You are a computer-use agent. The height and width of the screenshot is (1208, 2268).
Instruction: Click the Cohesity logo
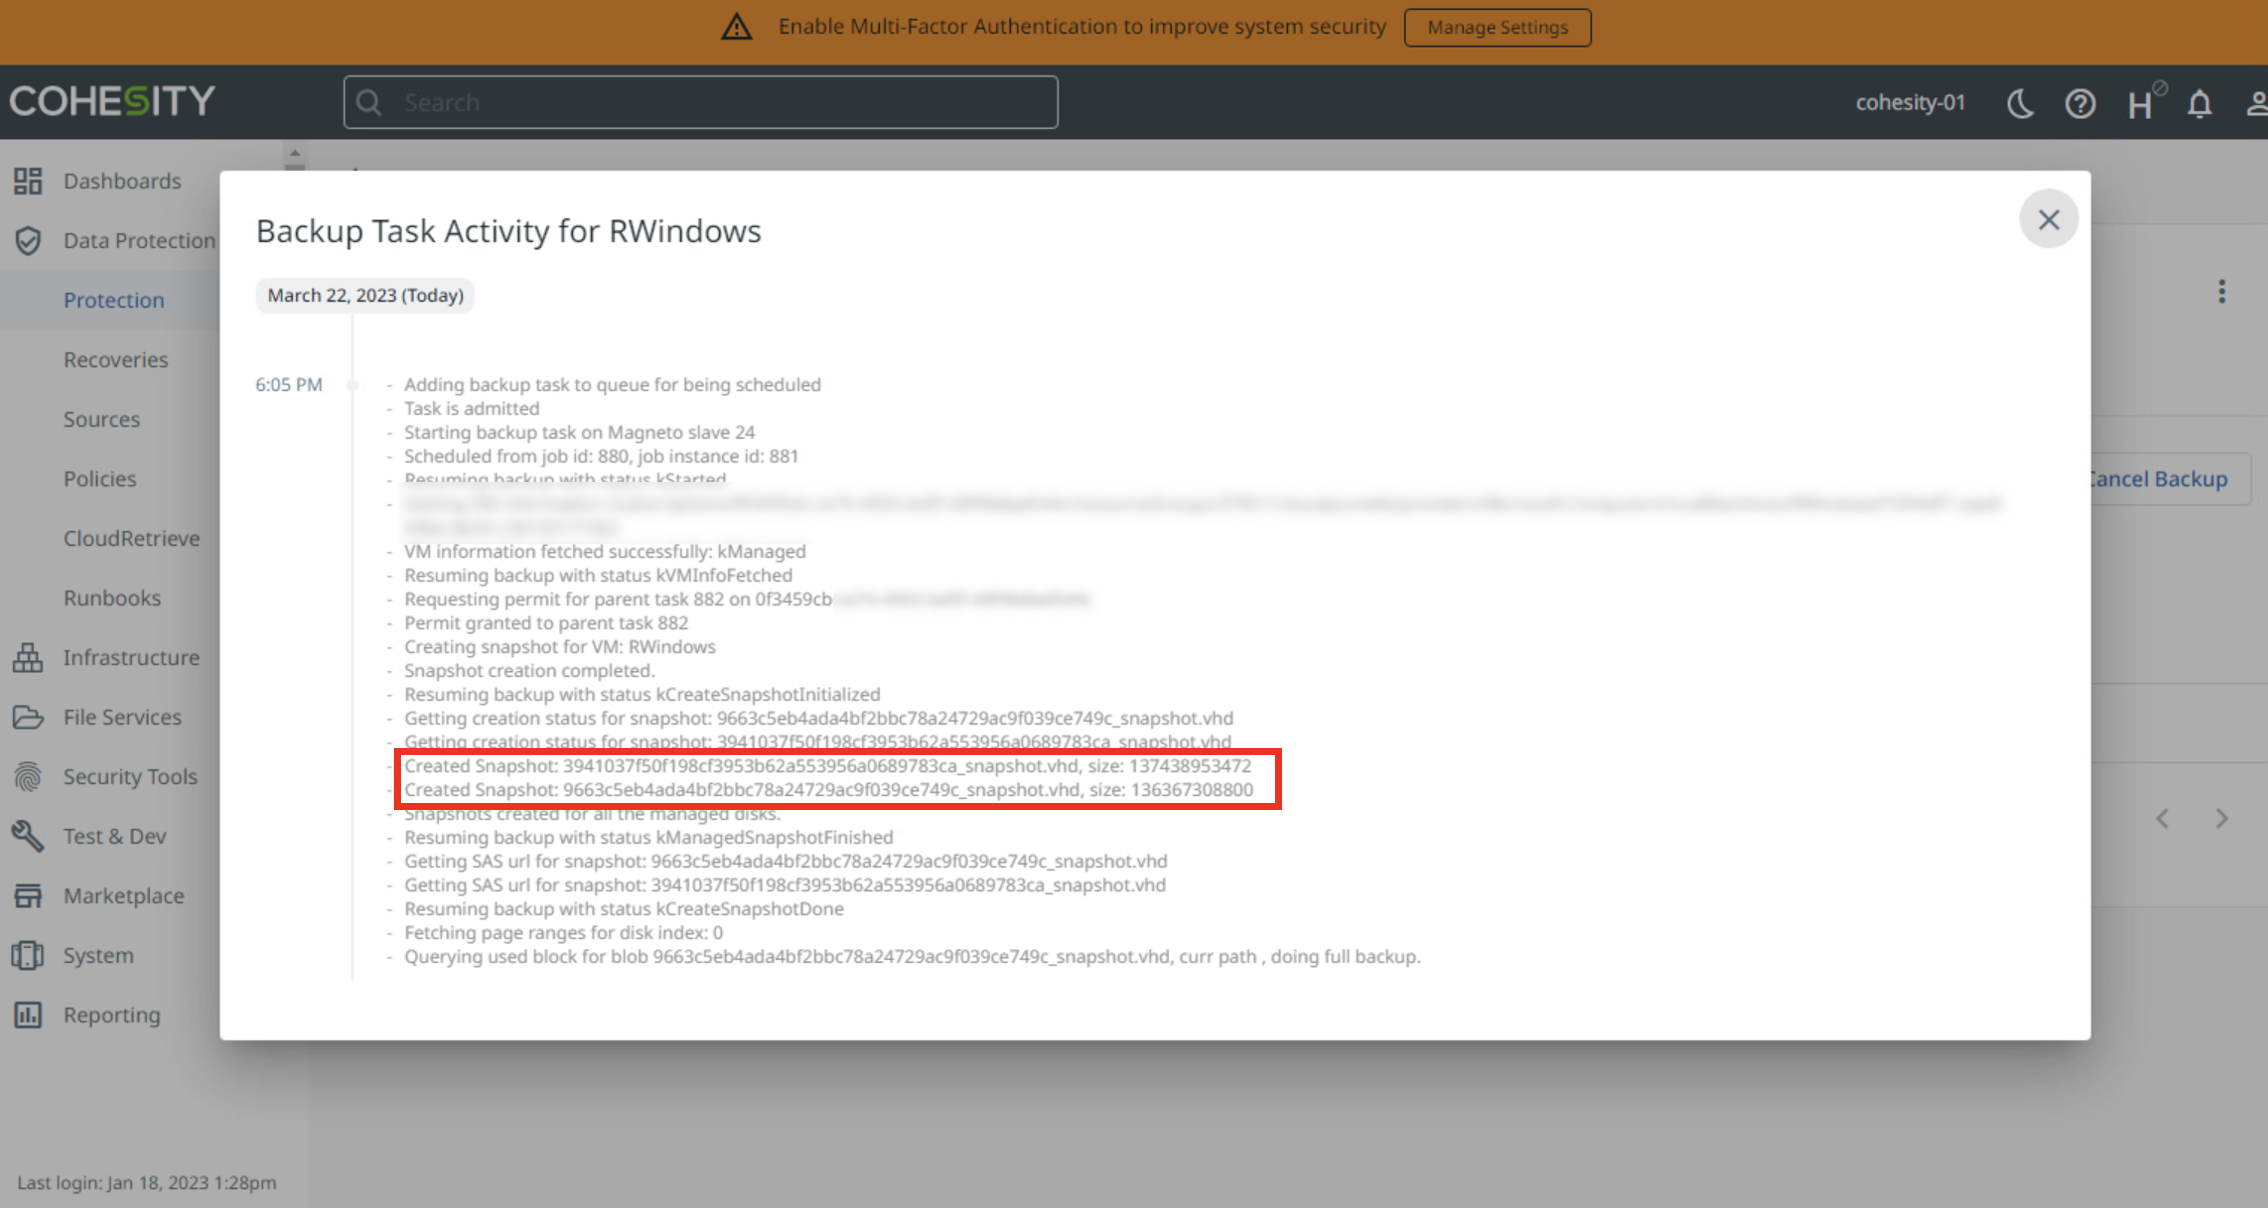pos(112,101)
